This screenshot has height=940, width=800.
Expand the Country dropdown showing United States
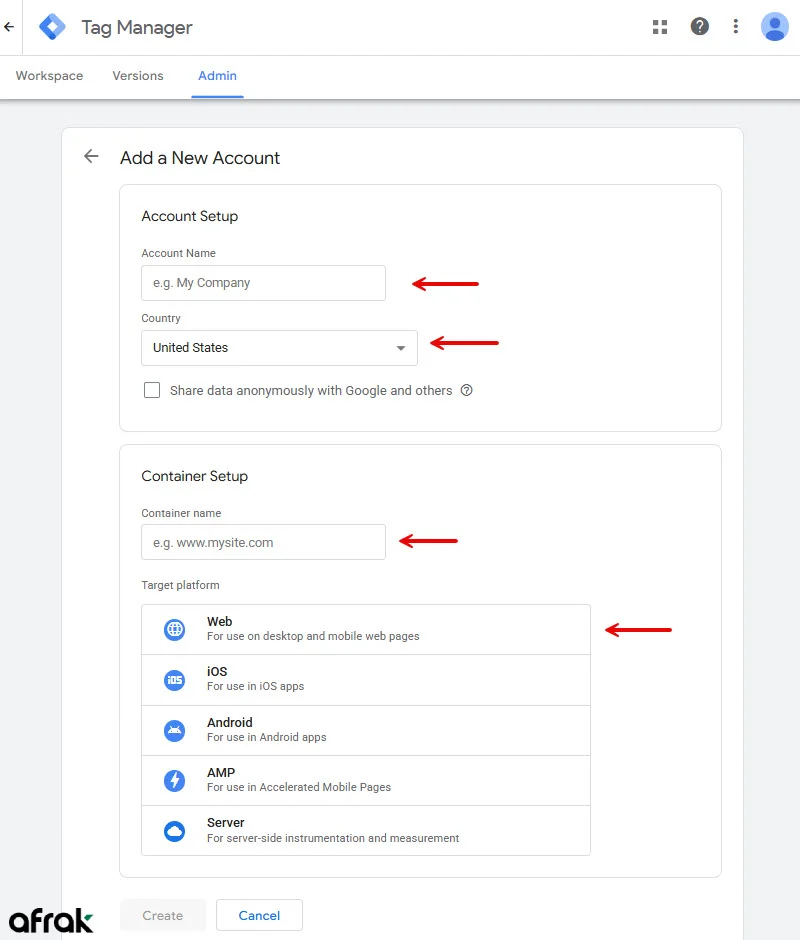click(279, 348)
